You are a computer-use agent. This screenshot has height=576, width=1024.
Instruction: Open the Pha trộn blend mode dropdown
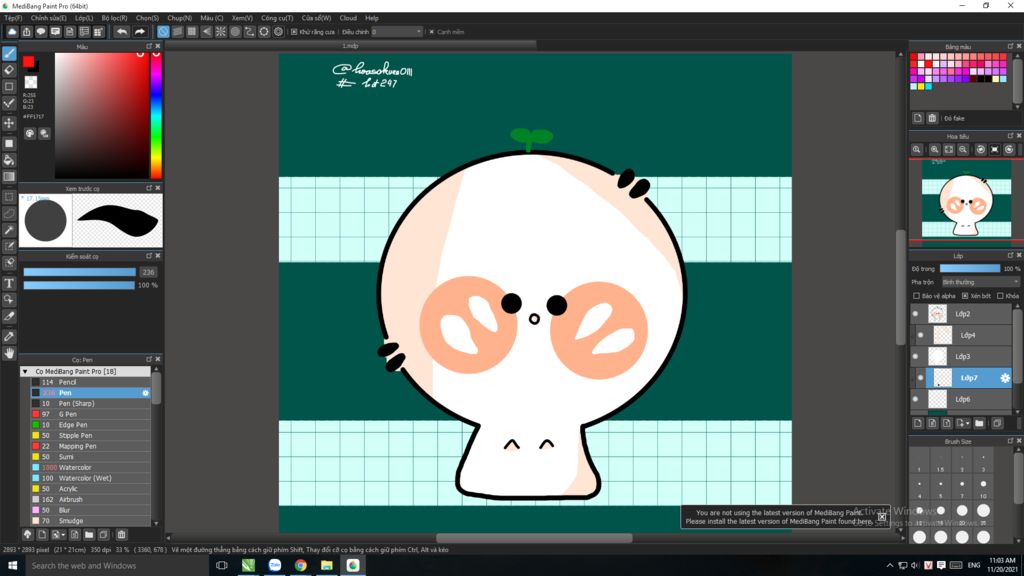pyautogui.click(x=980, y=282)
